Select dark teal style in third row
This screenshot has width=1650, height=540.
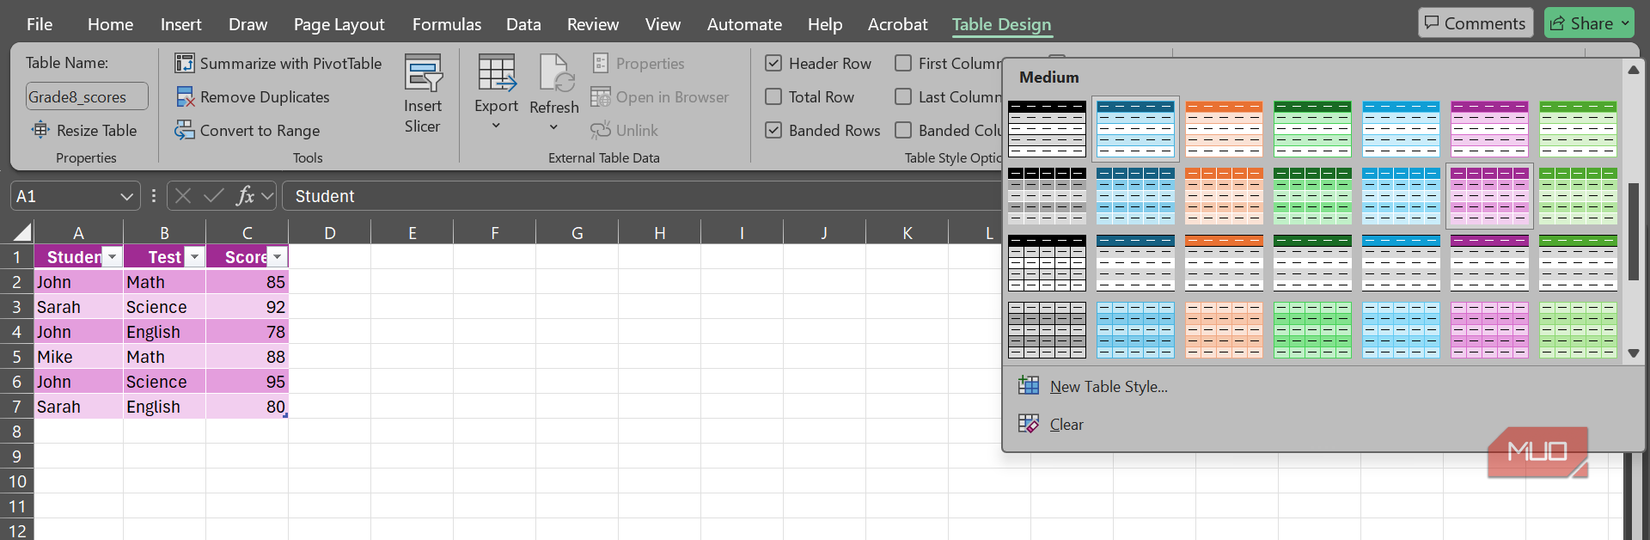pos(1136,263)
